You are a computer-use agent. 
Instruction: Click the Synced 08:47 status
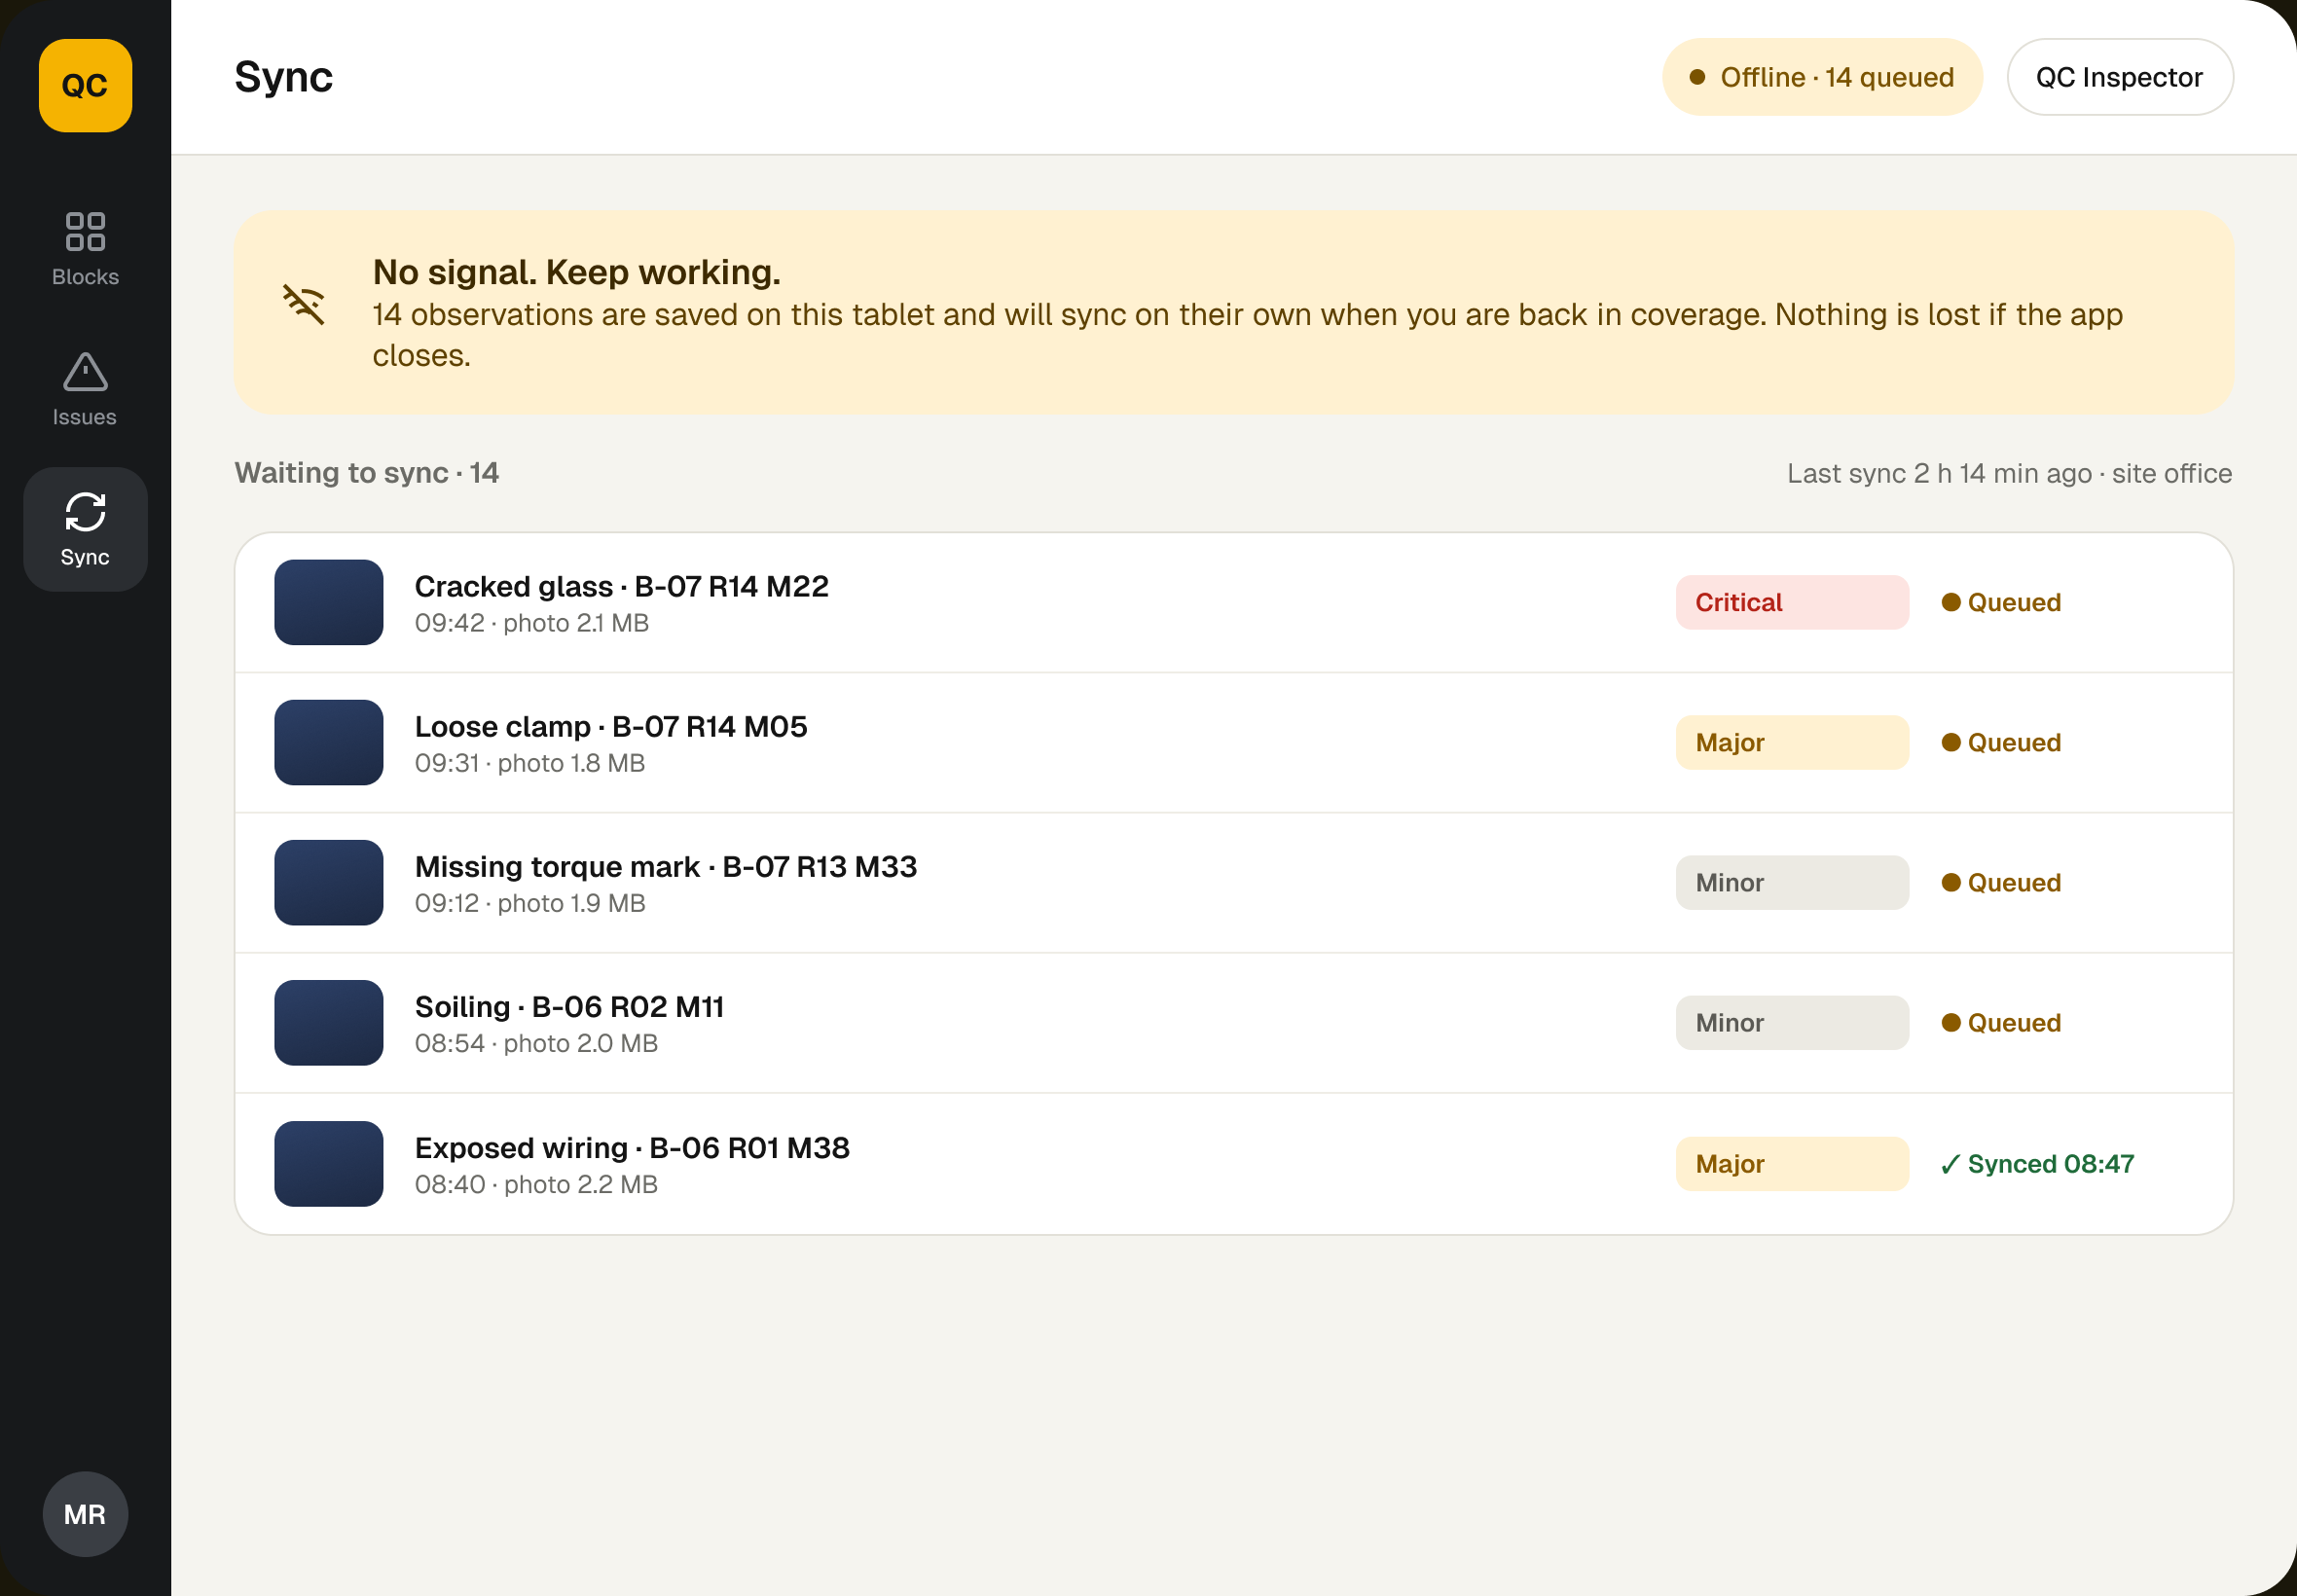(x=2037, y=1163)
